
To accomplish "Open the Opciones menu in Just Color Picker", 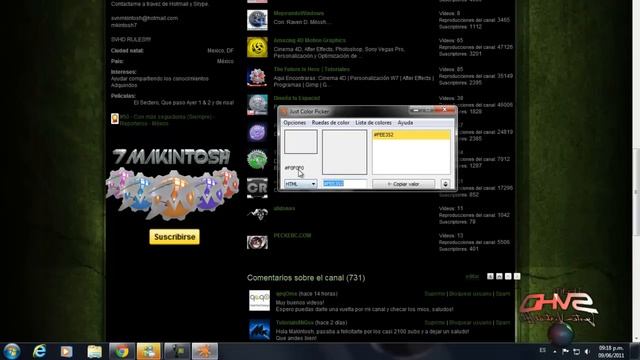I will 294,122.
